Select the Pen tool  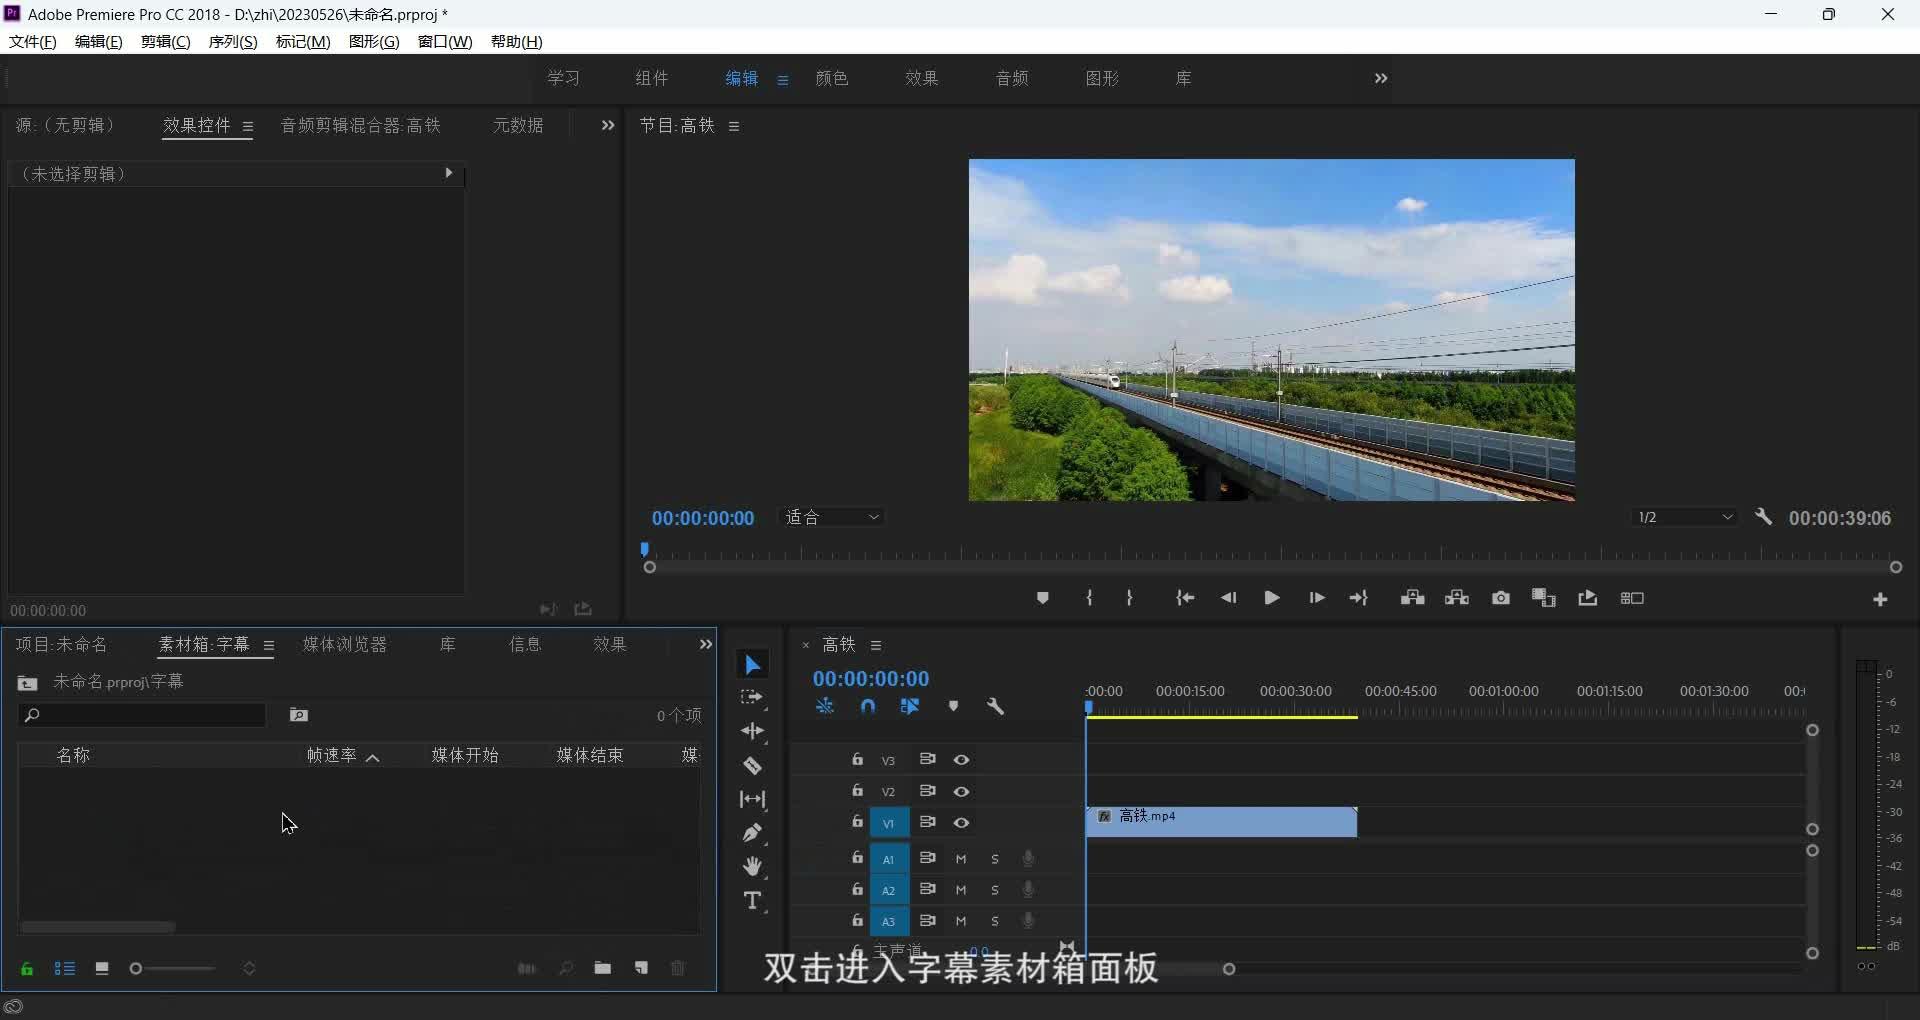(x=752, y=833)
